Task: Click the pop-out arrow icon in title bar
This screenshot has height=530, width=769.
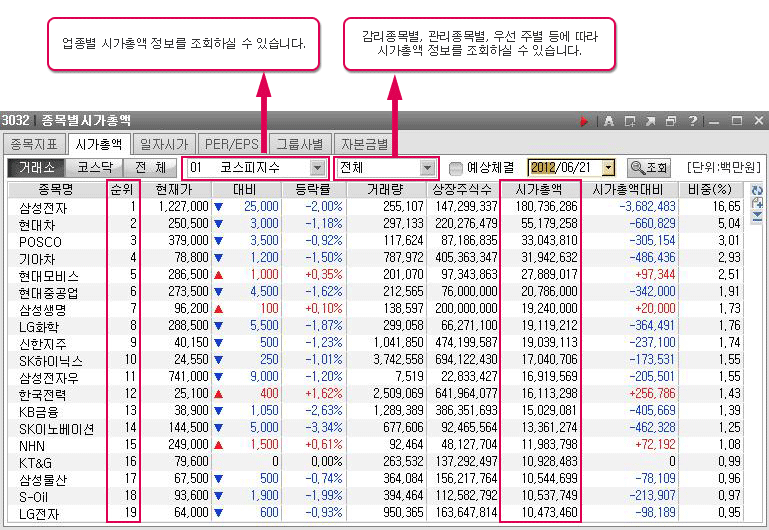Action: [x=650, y=121]
